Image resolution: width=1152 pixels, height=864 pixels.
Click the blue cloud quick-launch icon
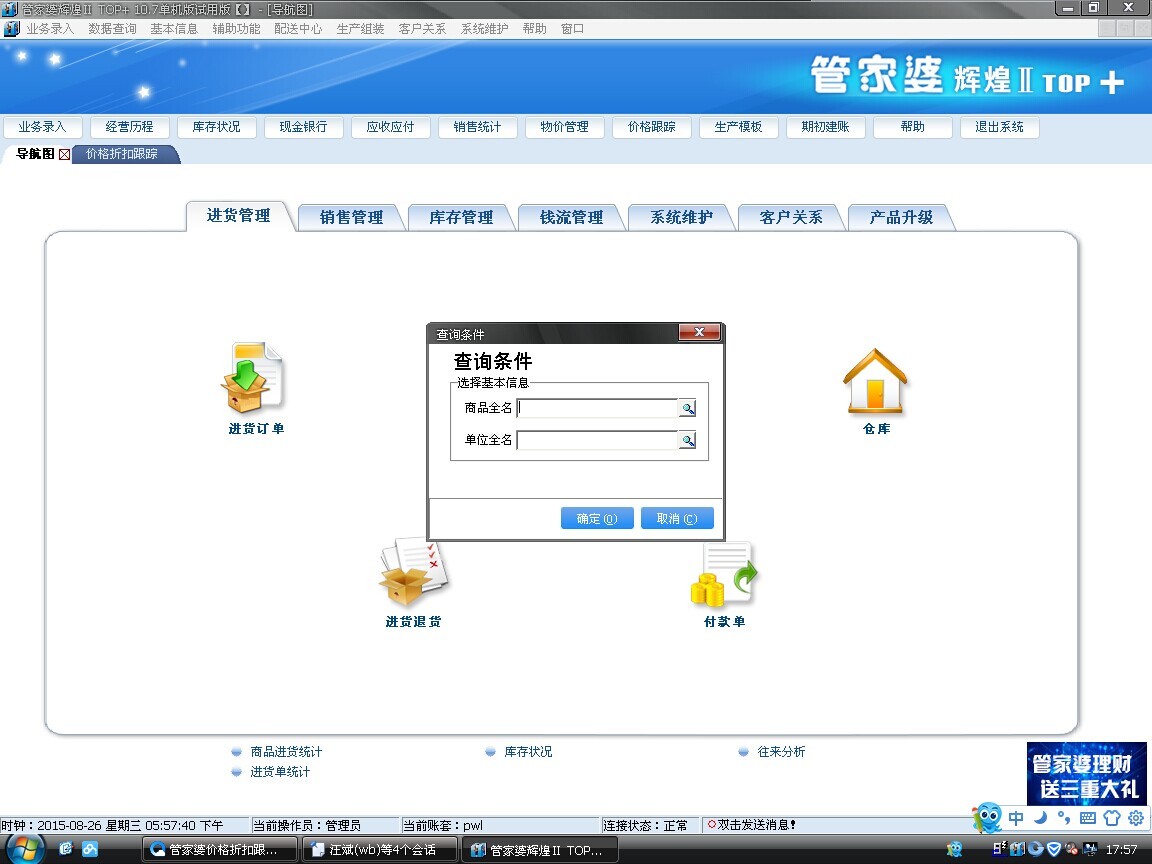90,849
